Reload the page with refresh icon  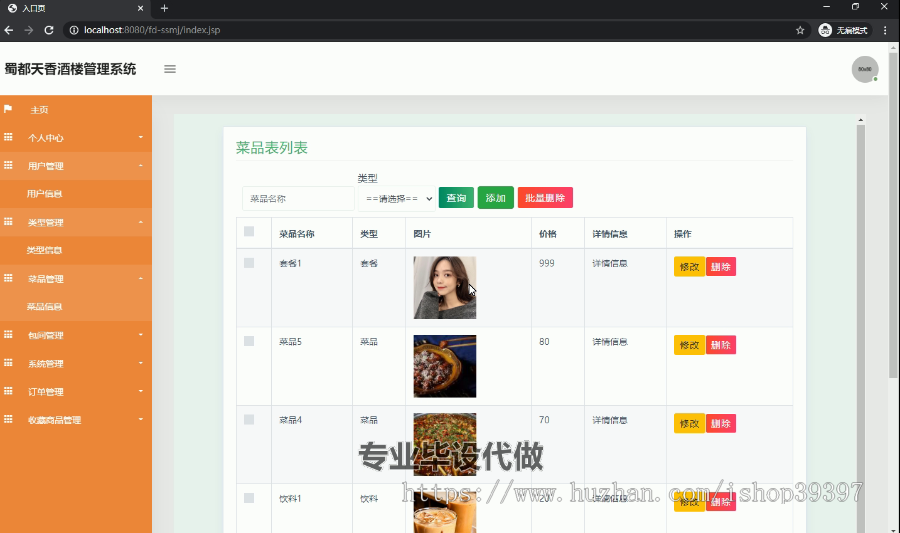pyautogui.click(x=49, y=30)
